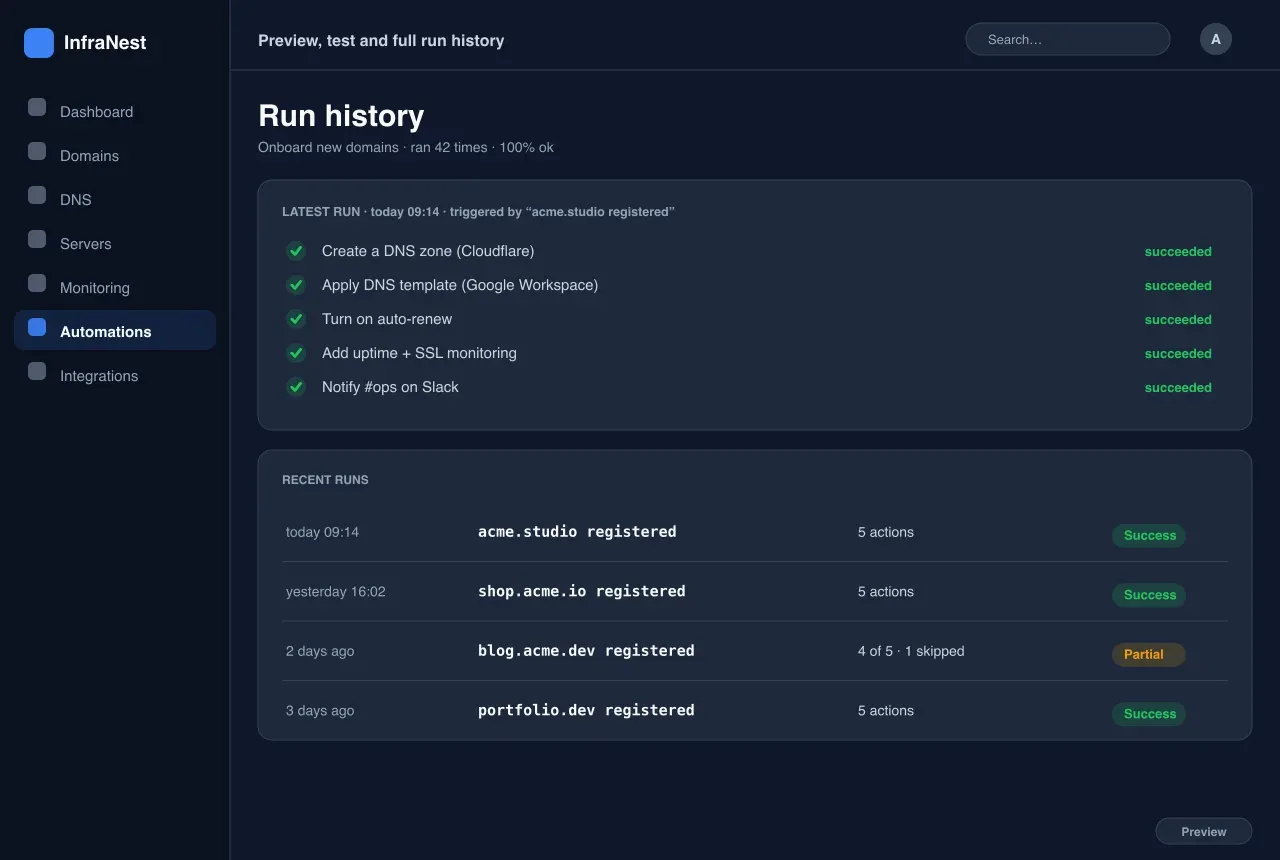Select the Create a DNS zone (Cloudflare) step
Viewport: 1280px width, 860px height.
(428, 251)
